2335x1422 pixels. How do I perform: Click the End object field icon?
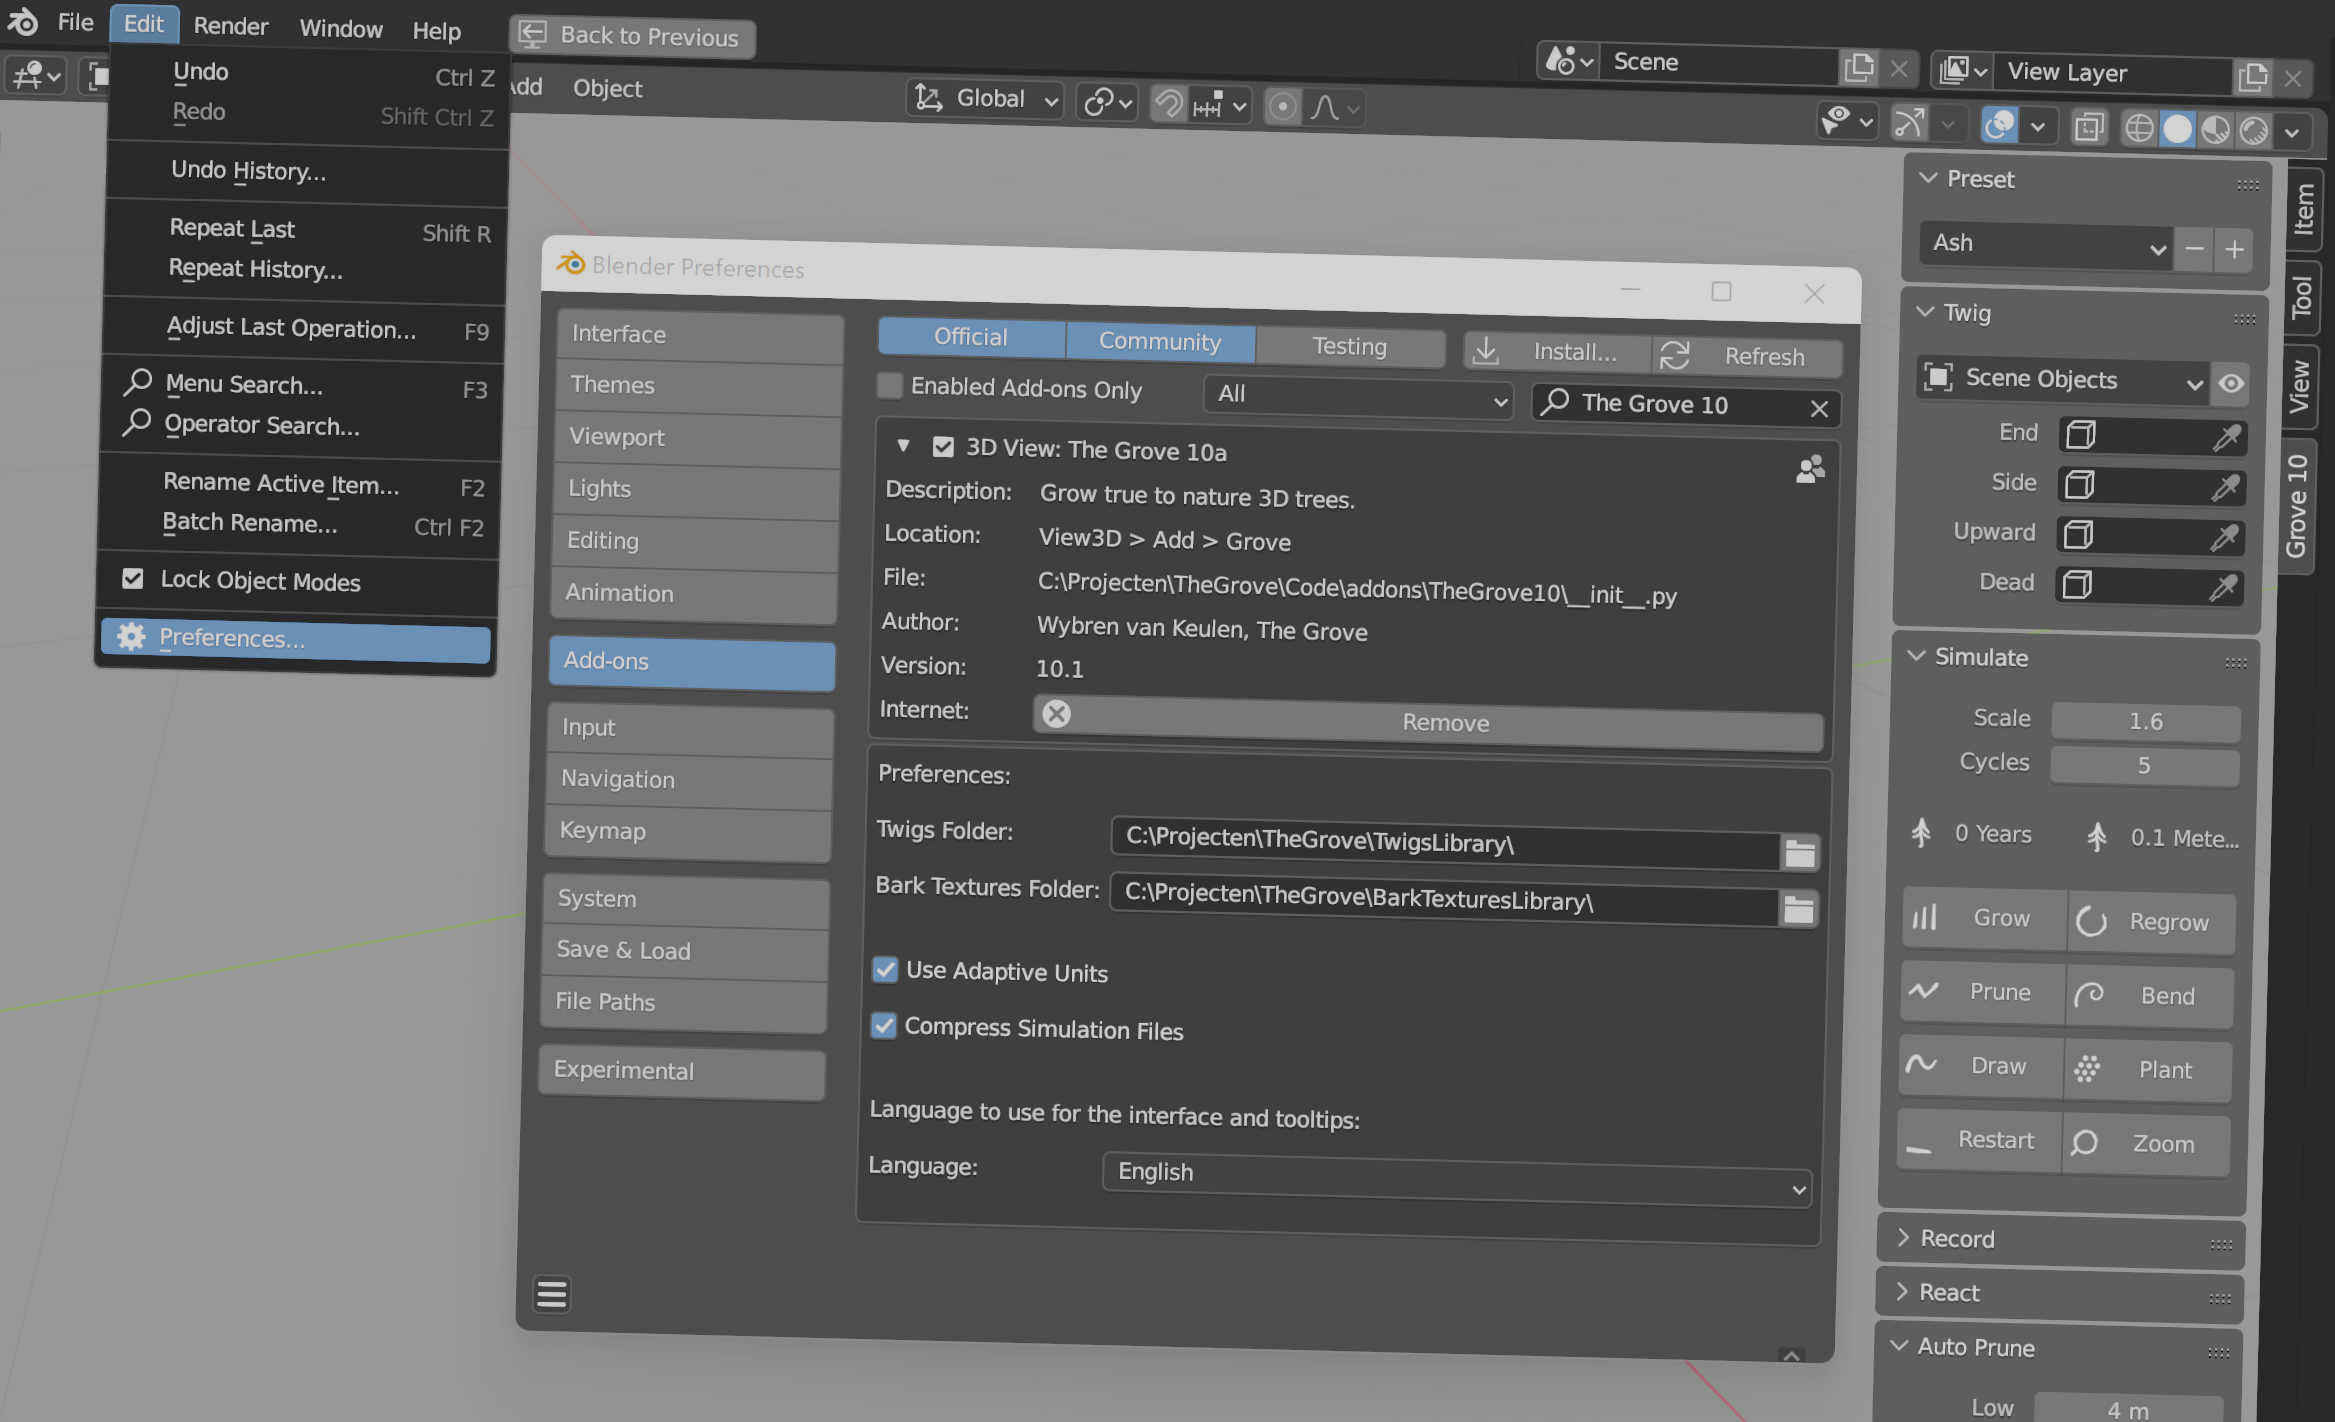pos(2081,435)
